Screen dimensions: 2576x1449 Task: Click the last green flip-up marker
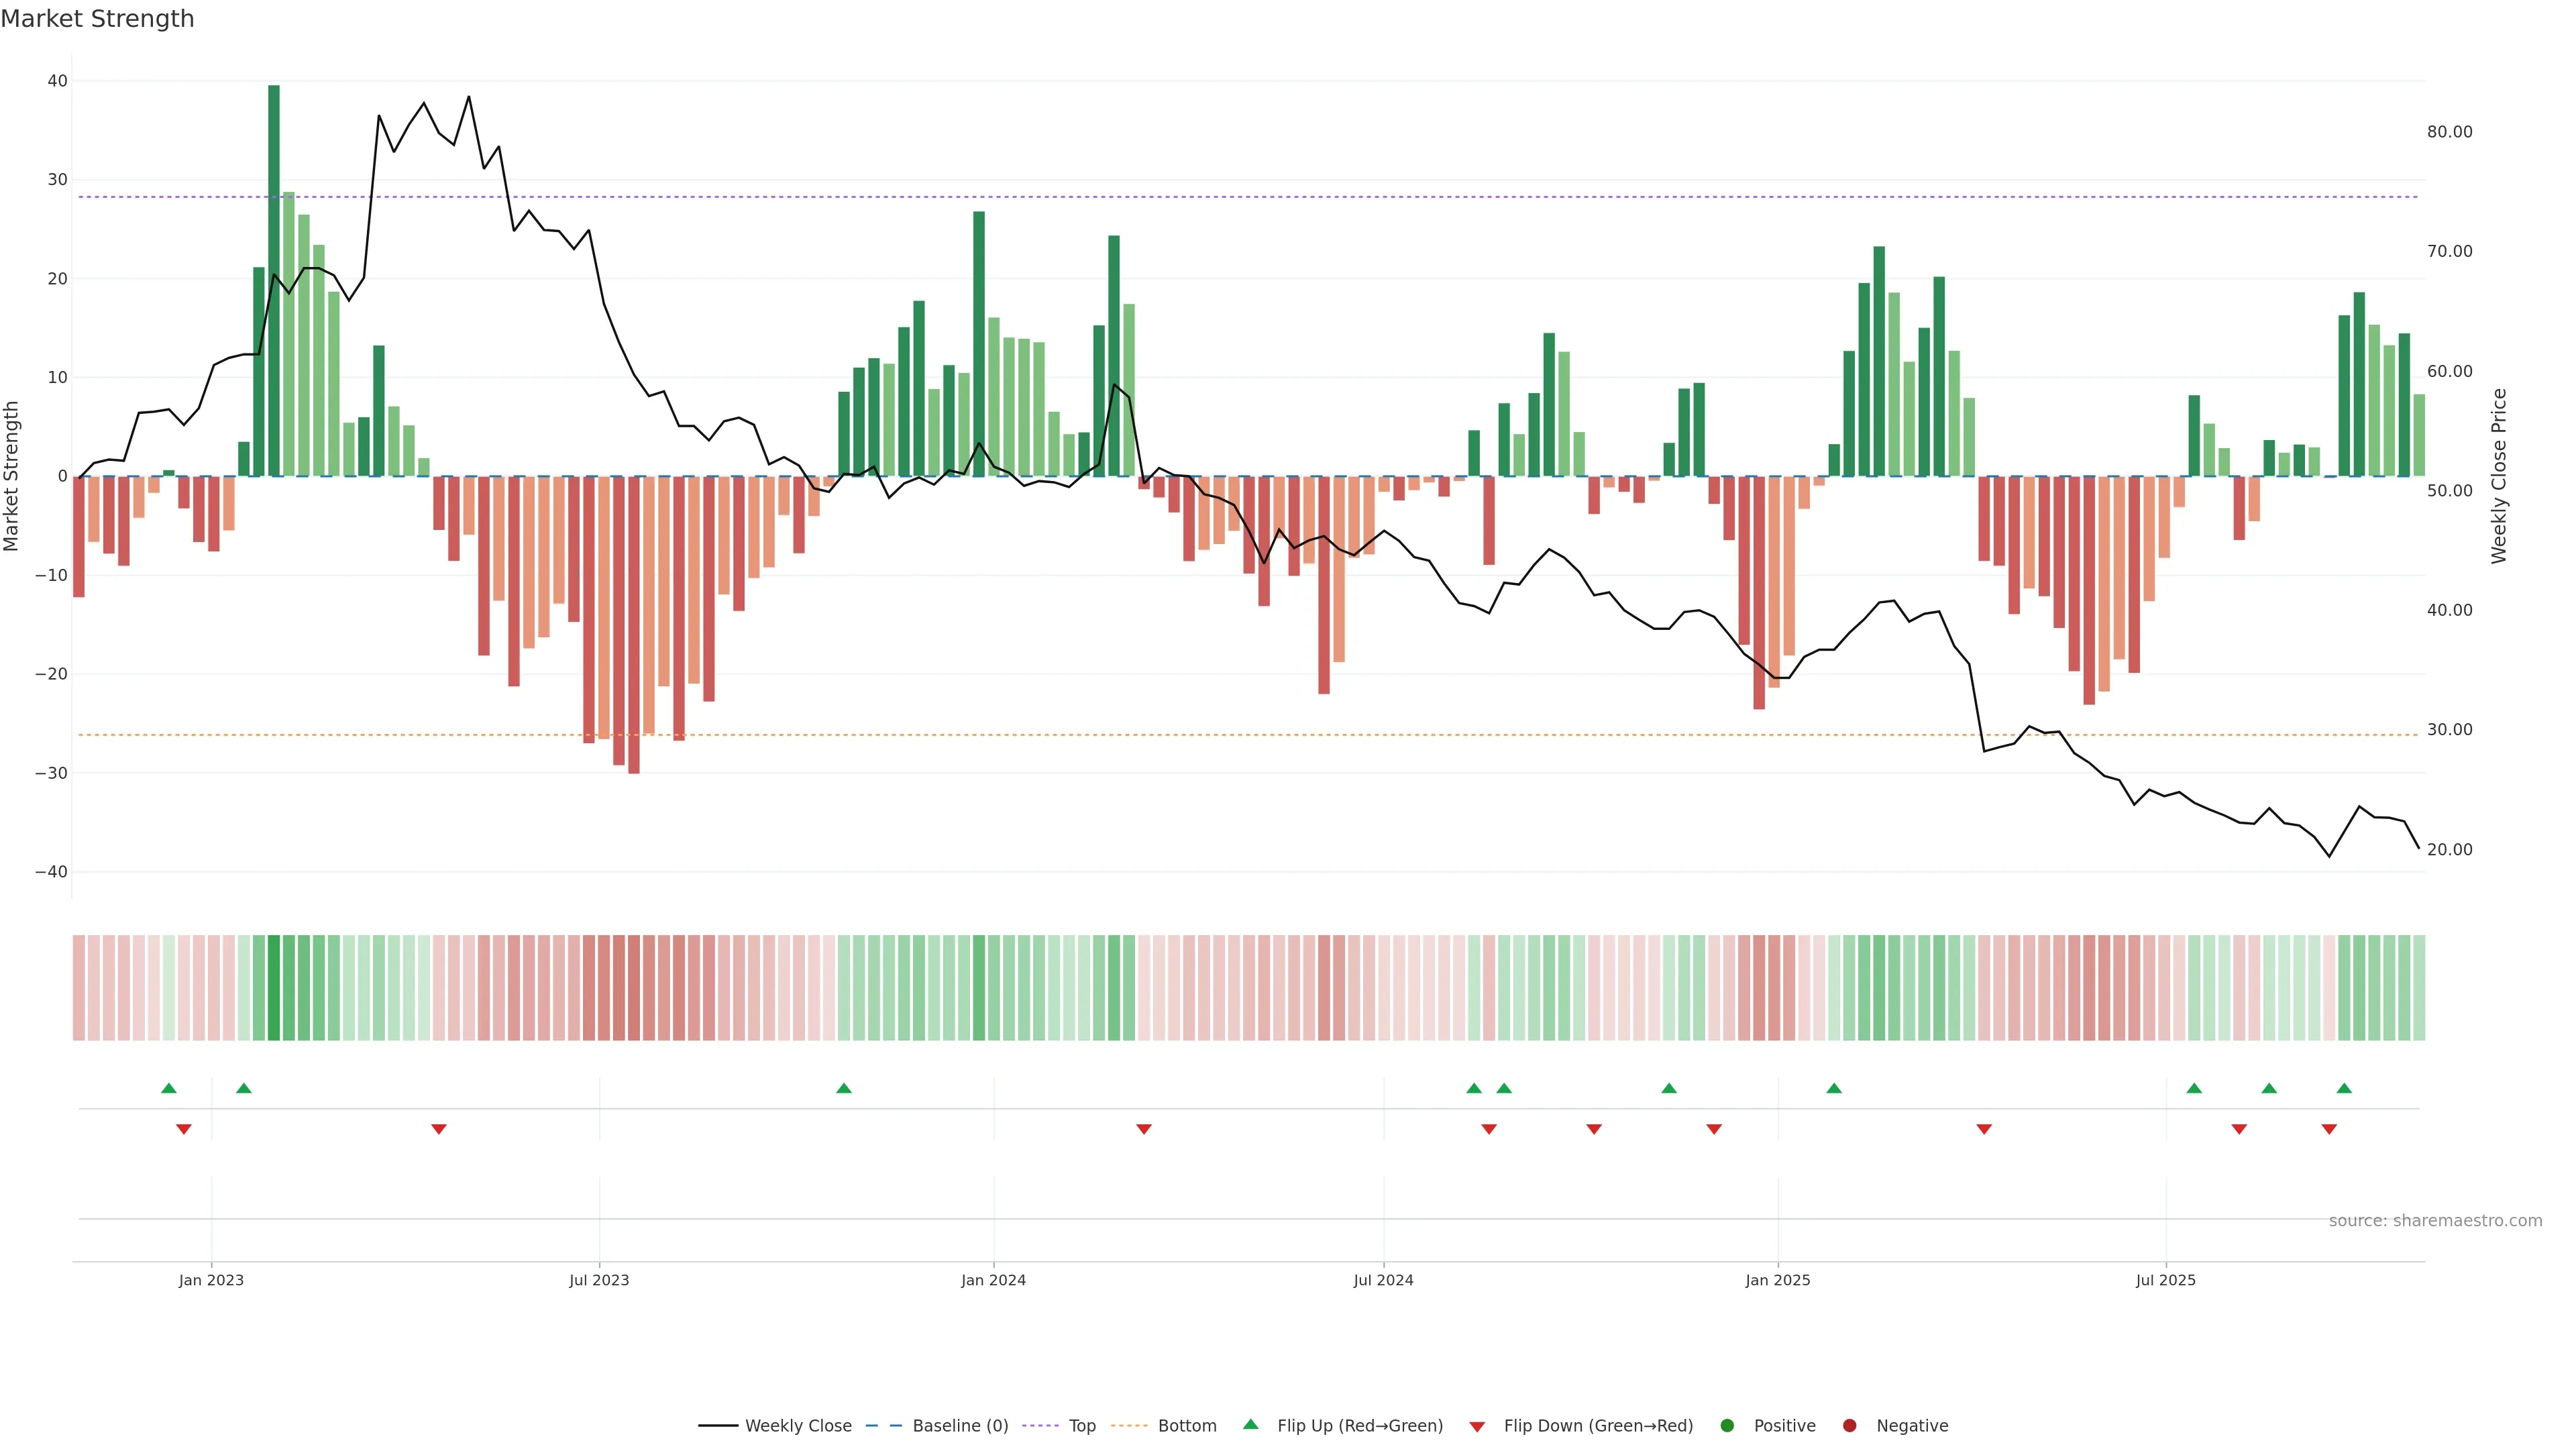click(x=2344, y=1088)
